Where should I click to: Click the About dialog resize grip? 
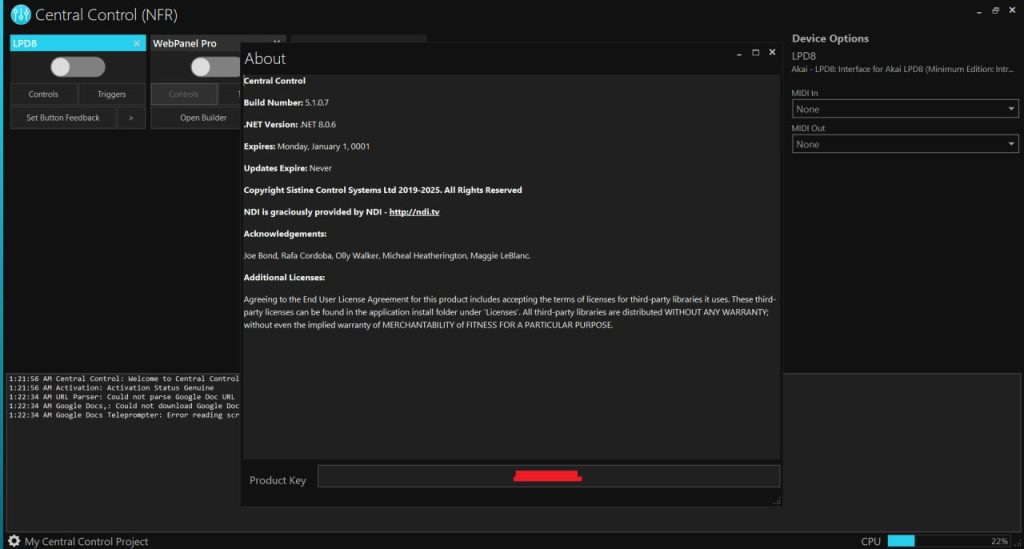tap(776, 501)
